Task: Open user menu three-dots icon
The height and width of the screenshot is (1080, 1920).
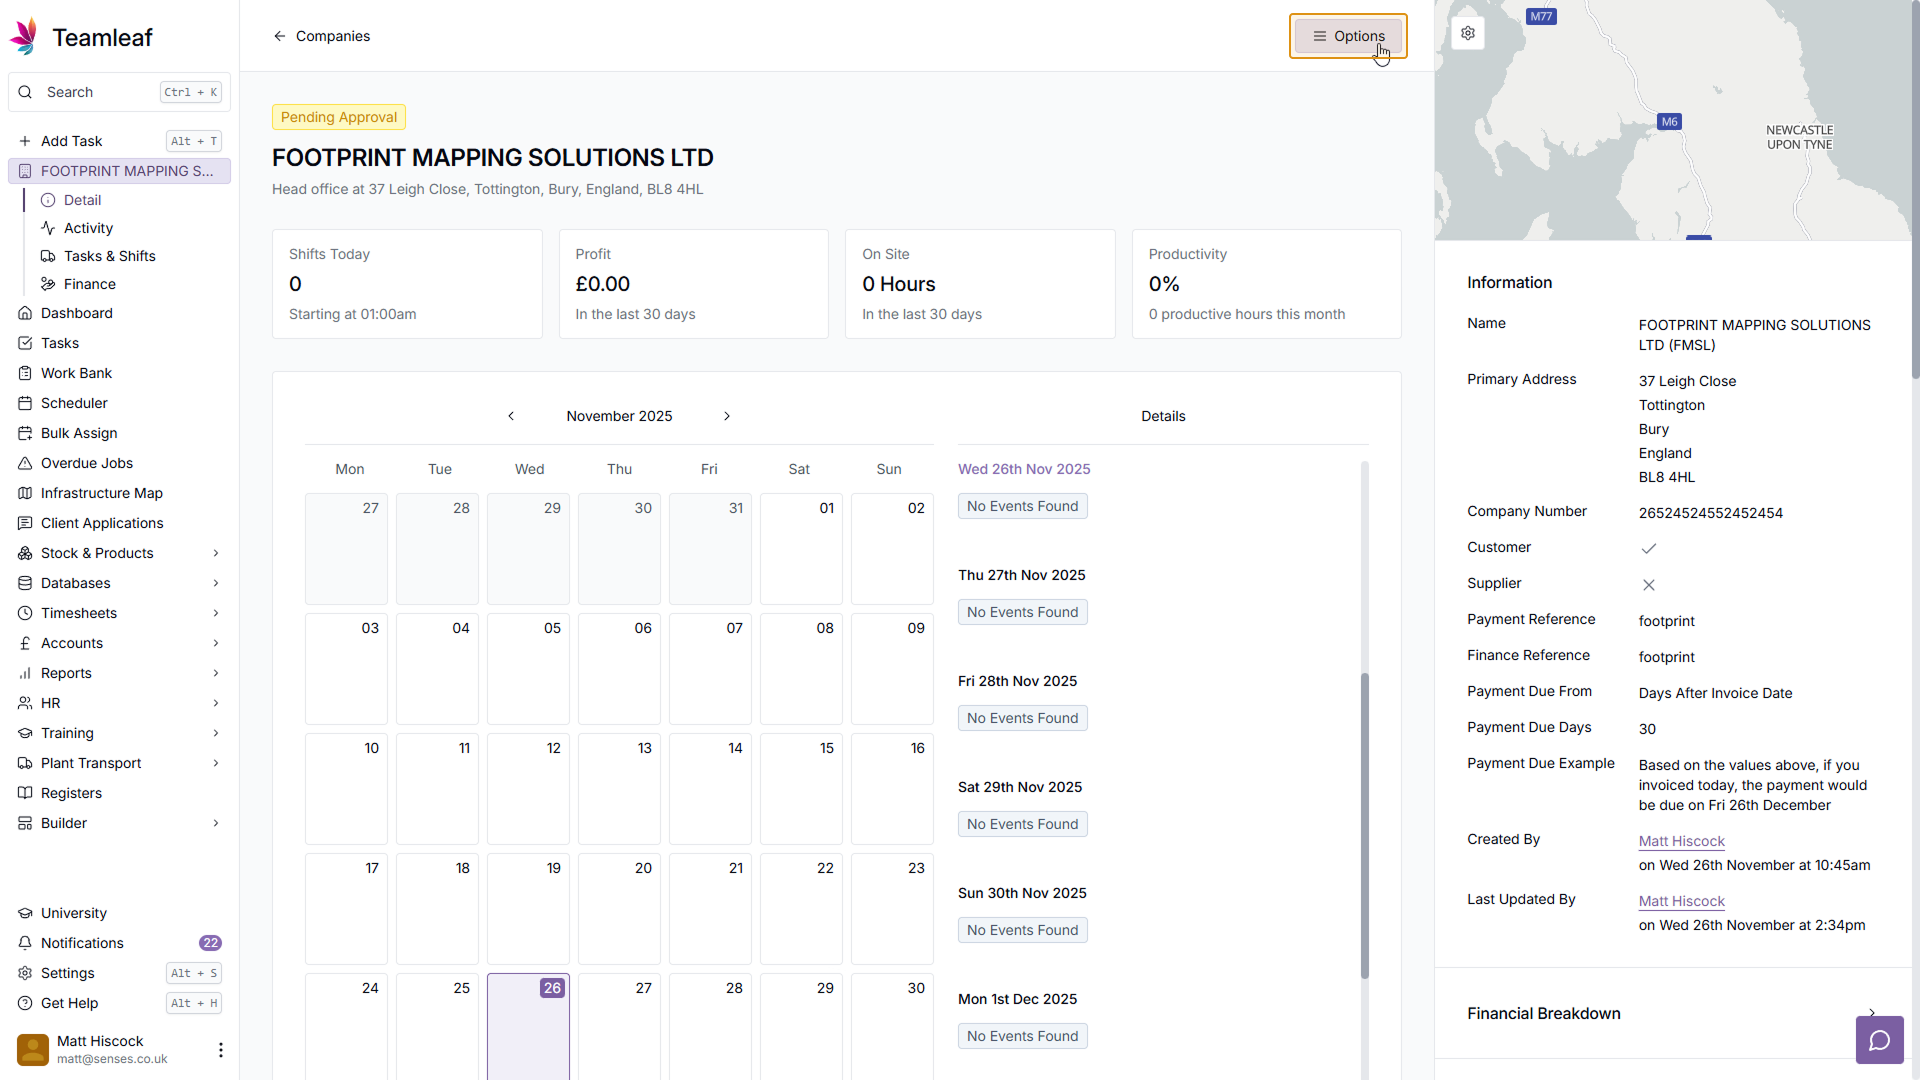Action: [x=220, y=1049]
